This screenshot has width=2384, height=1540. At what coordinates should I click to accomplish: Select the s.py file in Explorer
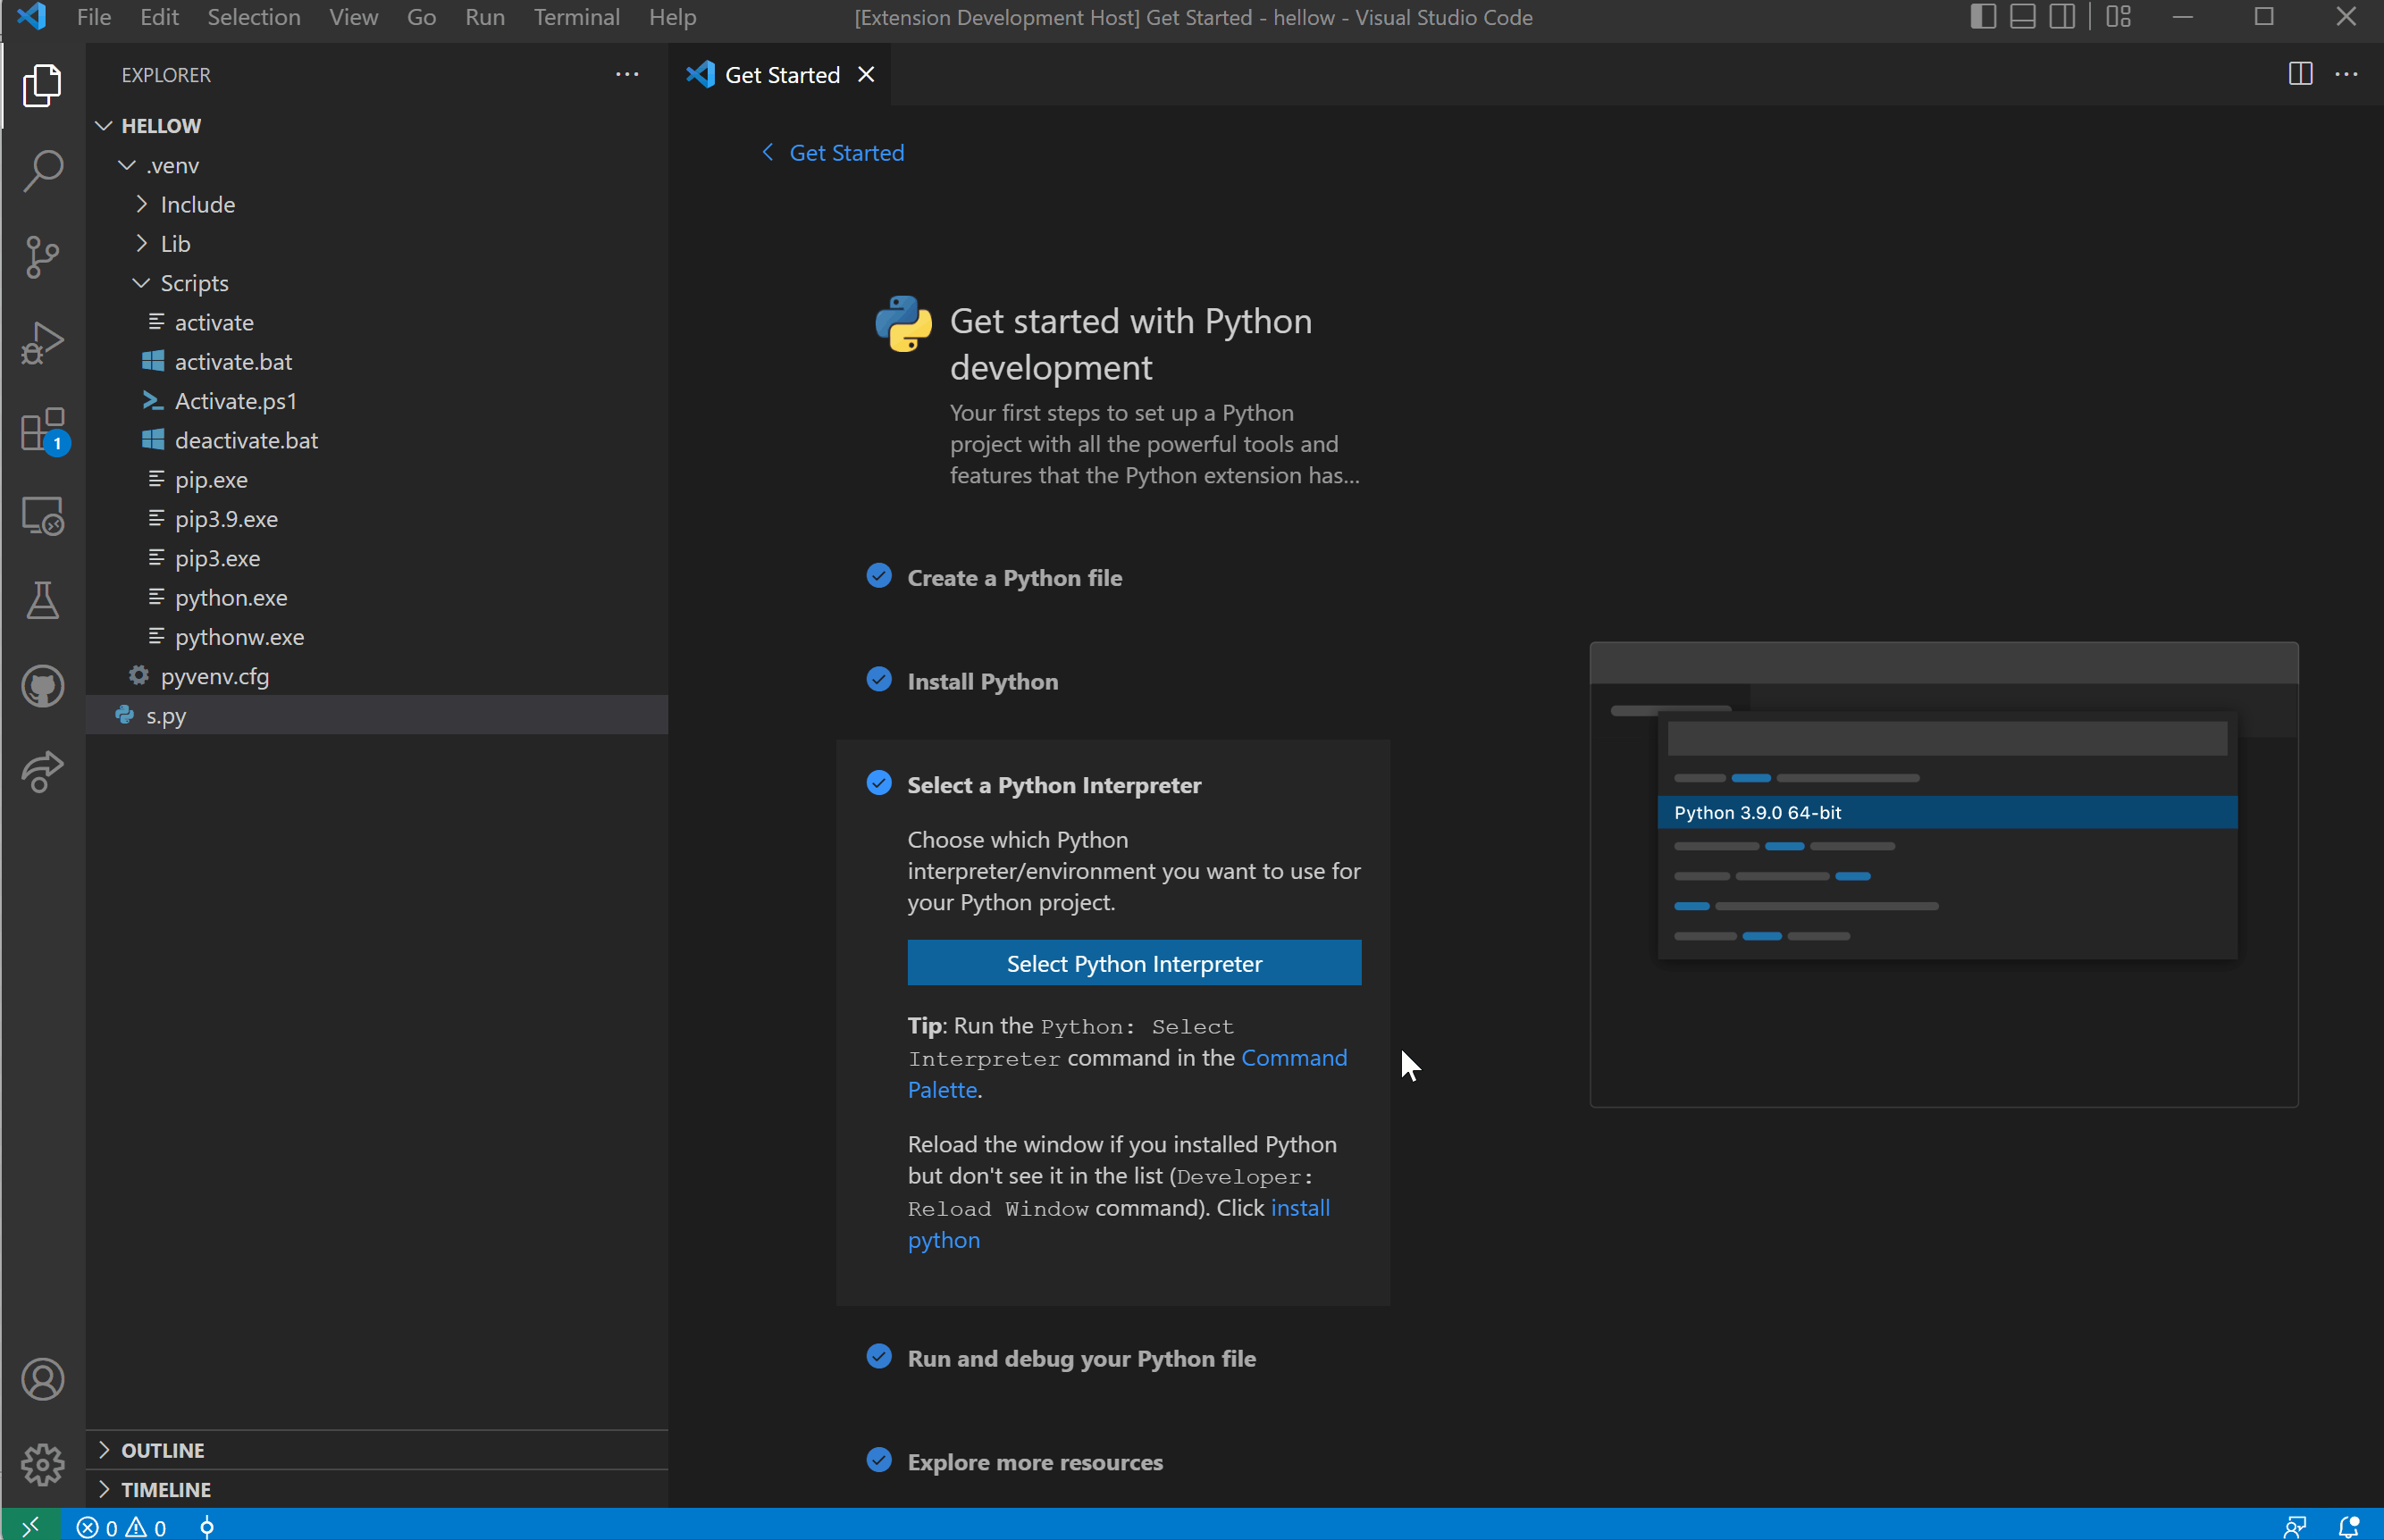165,715
